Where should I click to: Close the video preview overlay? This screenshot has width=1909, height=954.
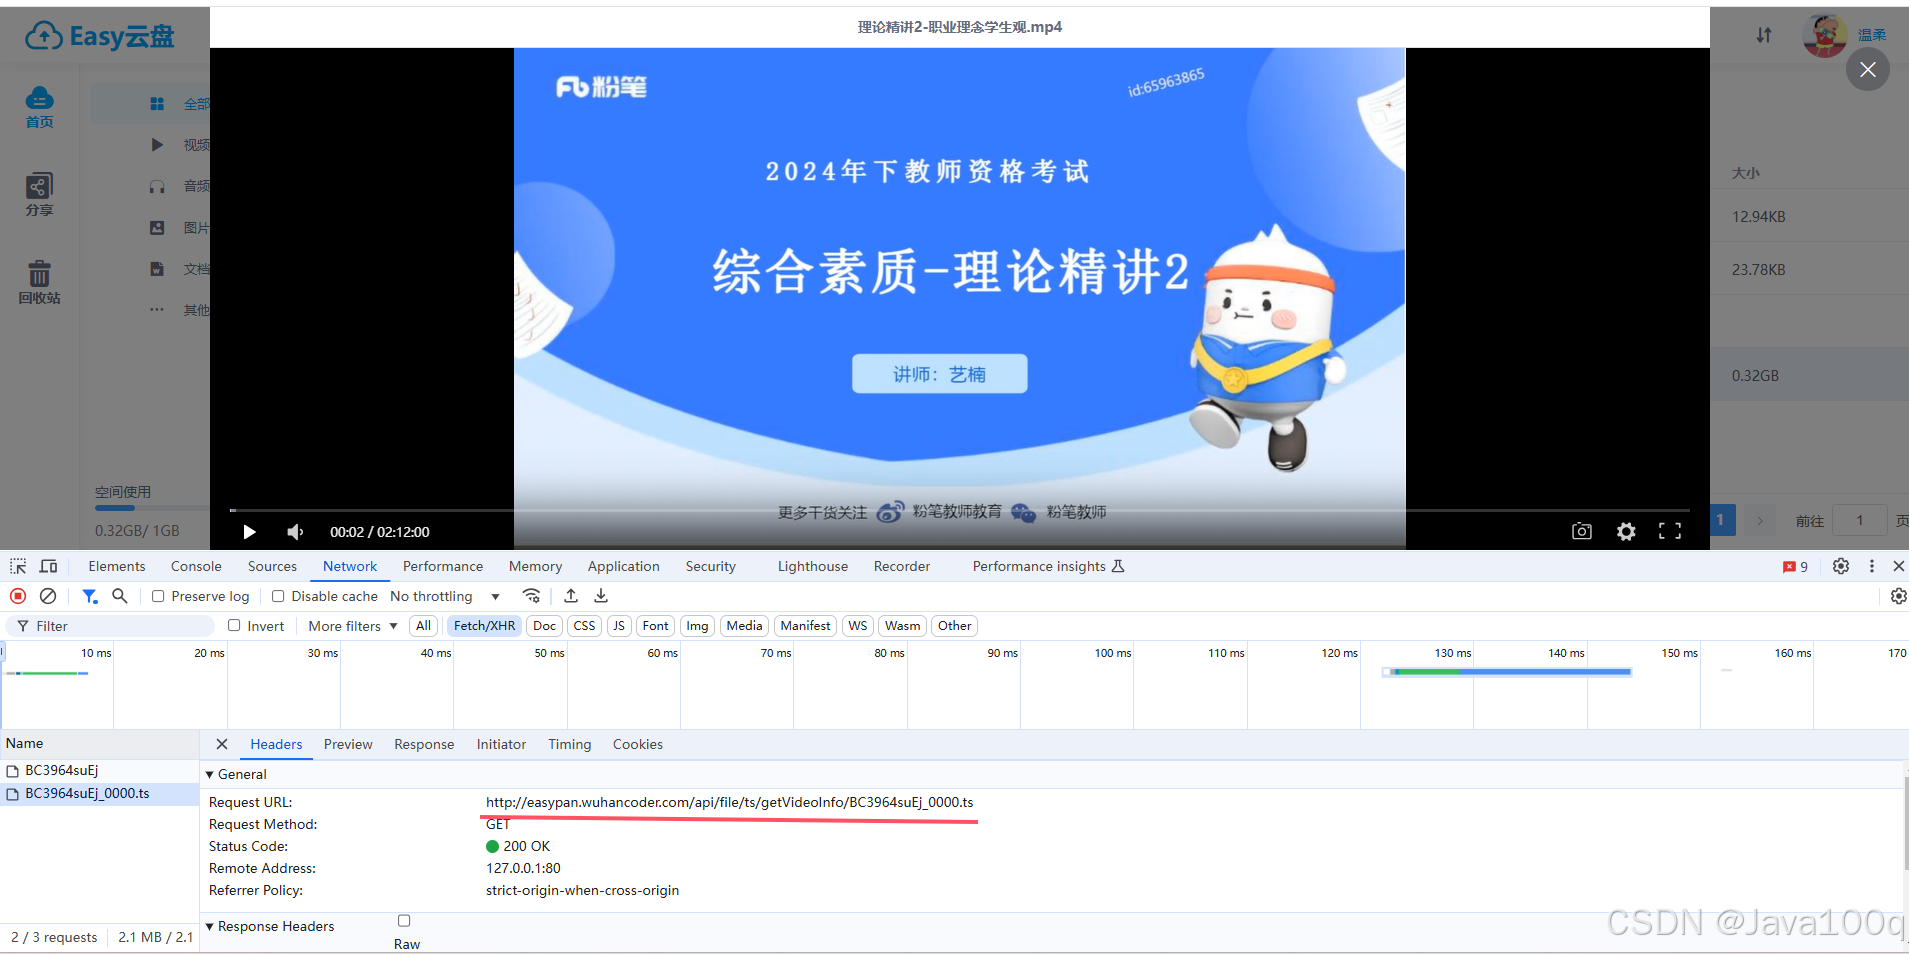pos(1867,69)
